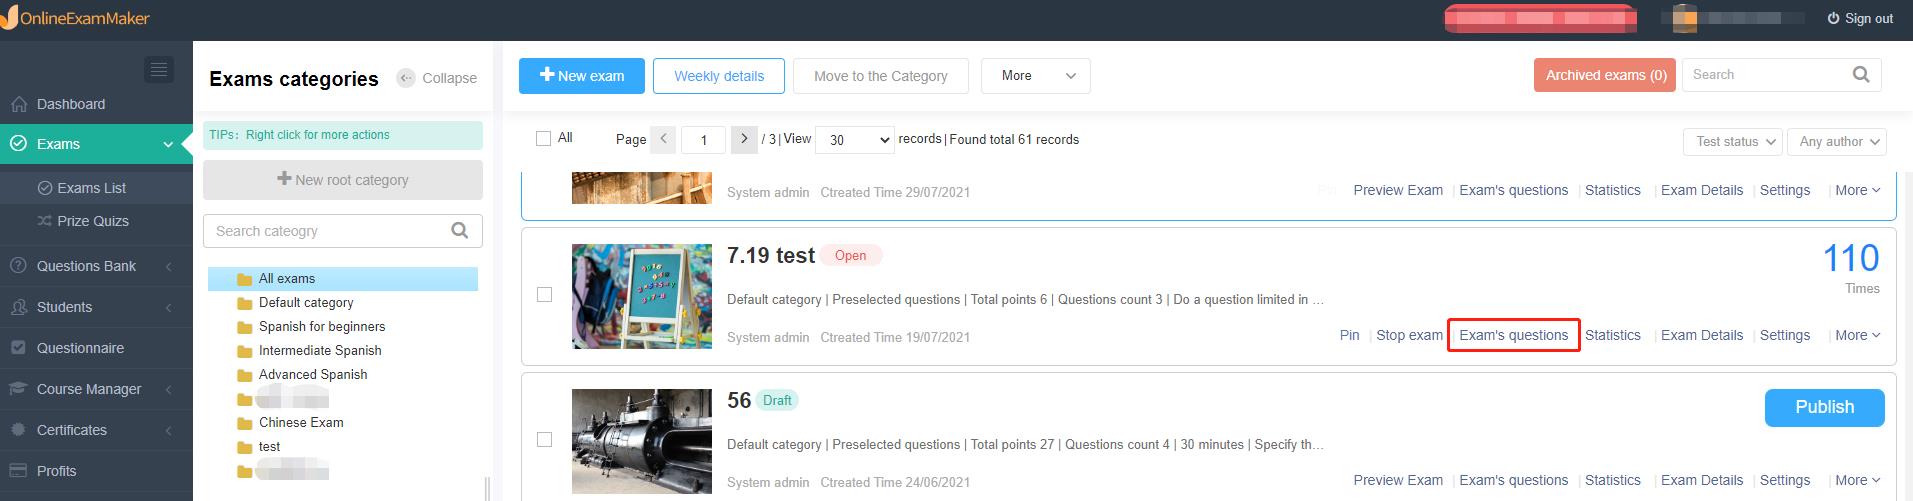
Task: Click Move to the Category button
Action: point(881,76)
